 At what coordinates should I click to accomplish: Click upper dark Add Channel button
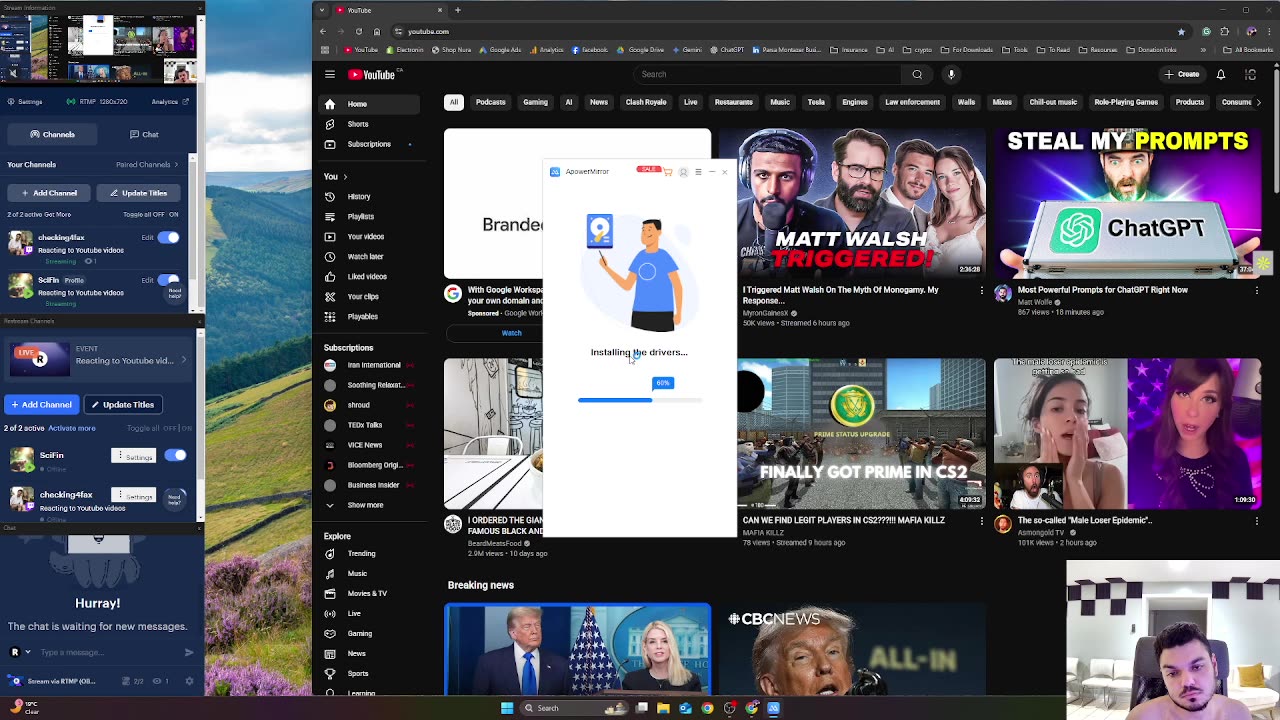click(x=48, y=193)
